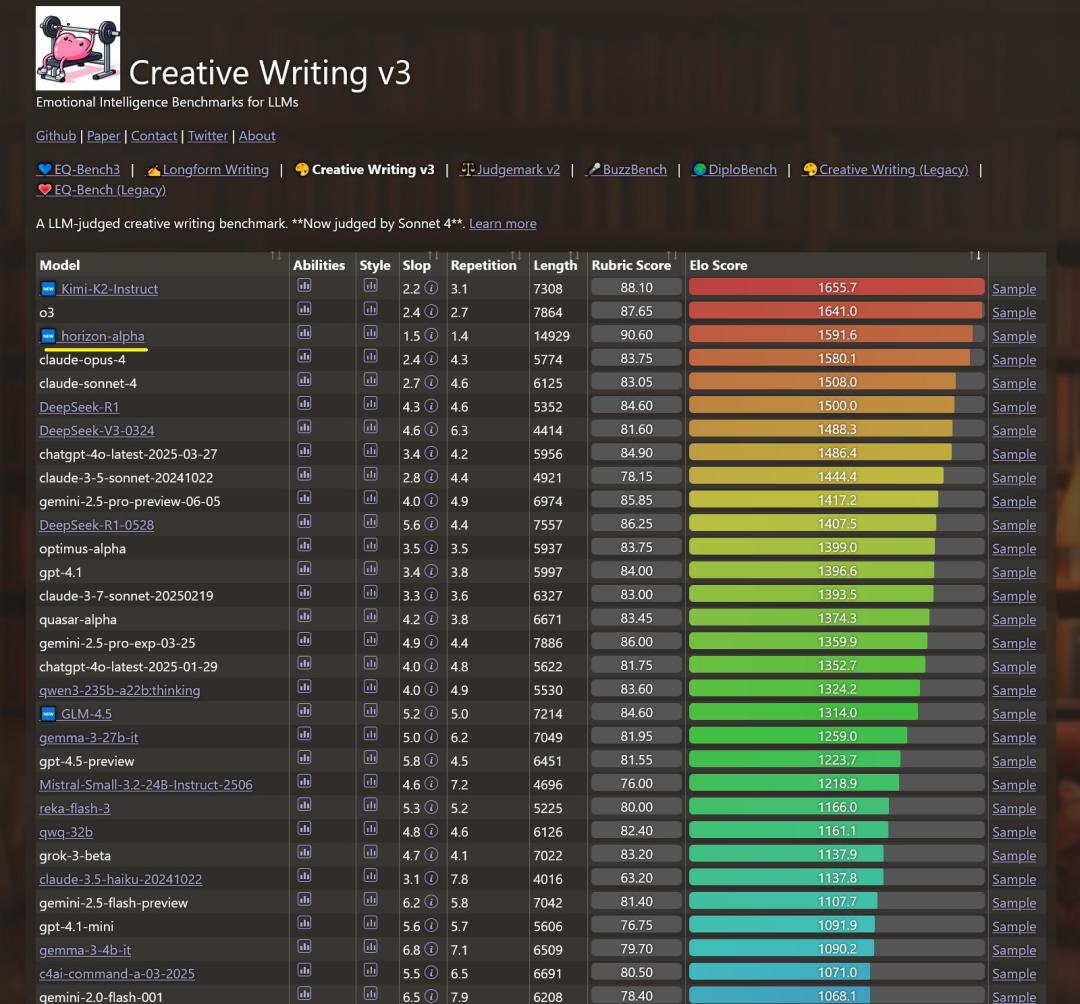Click the weightlifting brain logo image
1080x1004 pixels.
tap(78, 48)
